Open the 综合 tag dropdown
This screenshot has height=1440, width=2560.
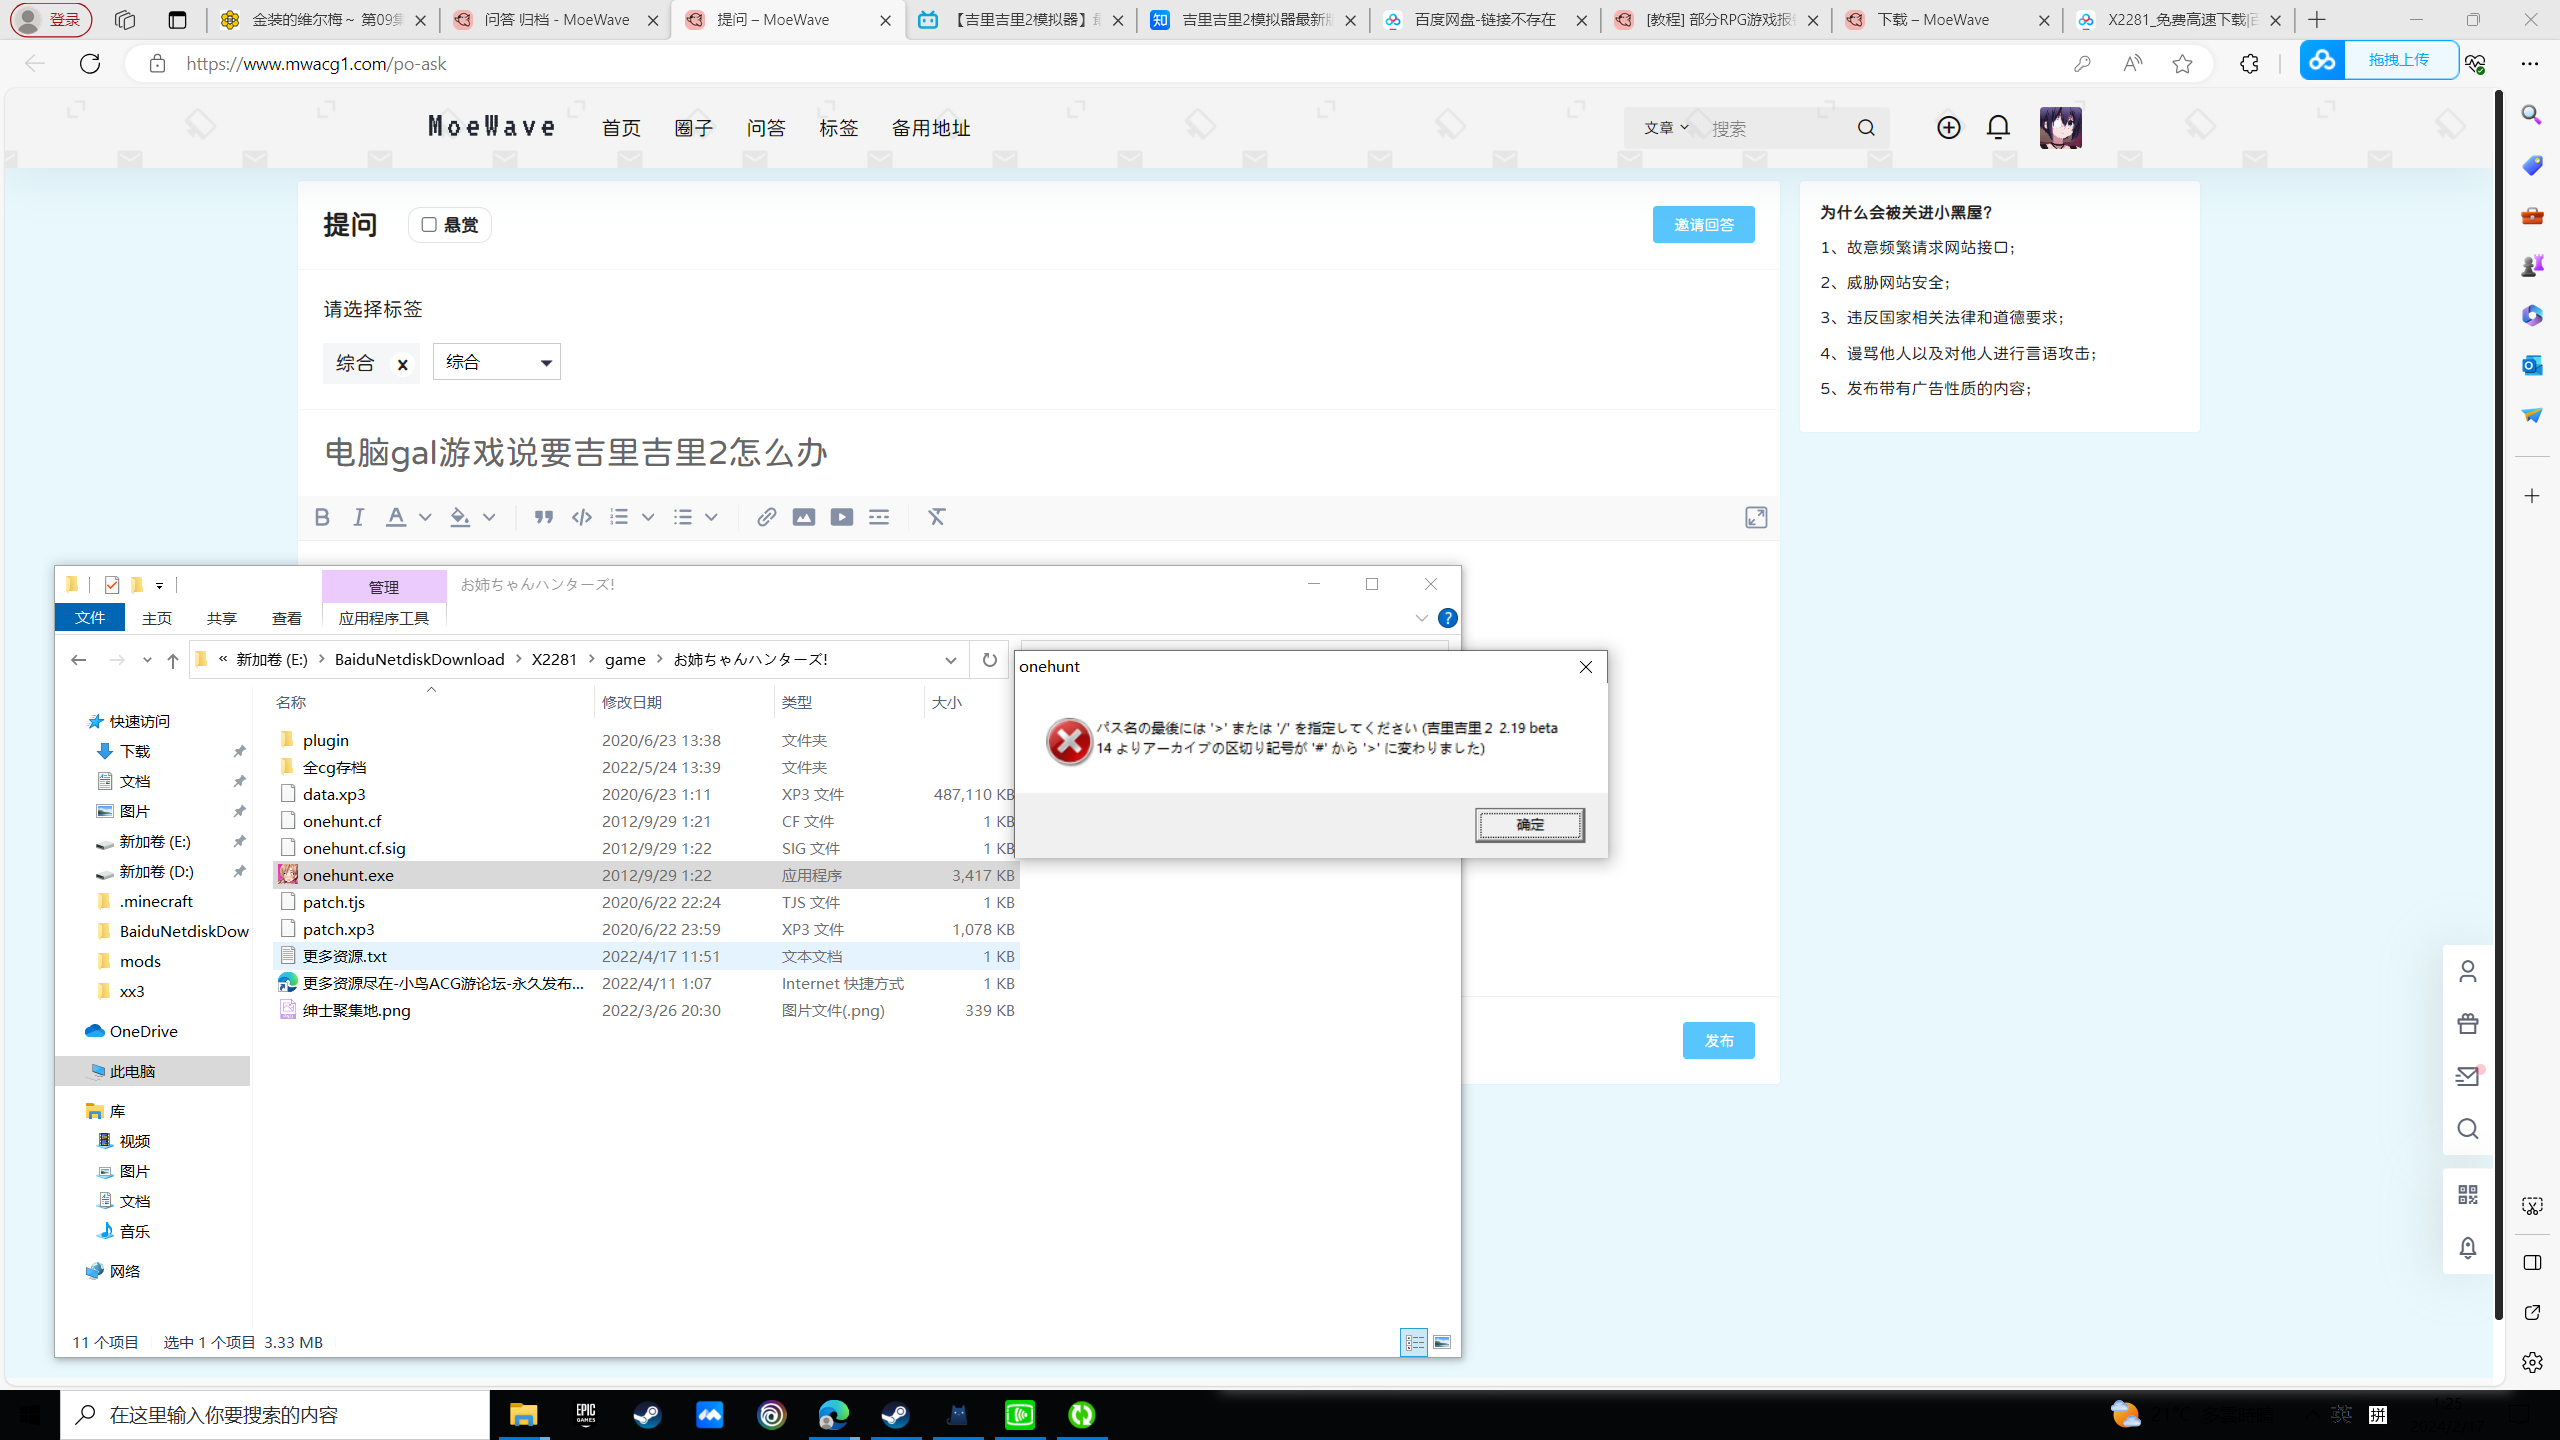point(496,362)
